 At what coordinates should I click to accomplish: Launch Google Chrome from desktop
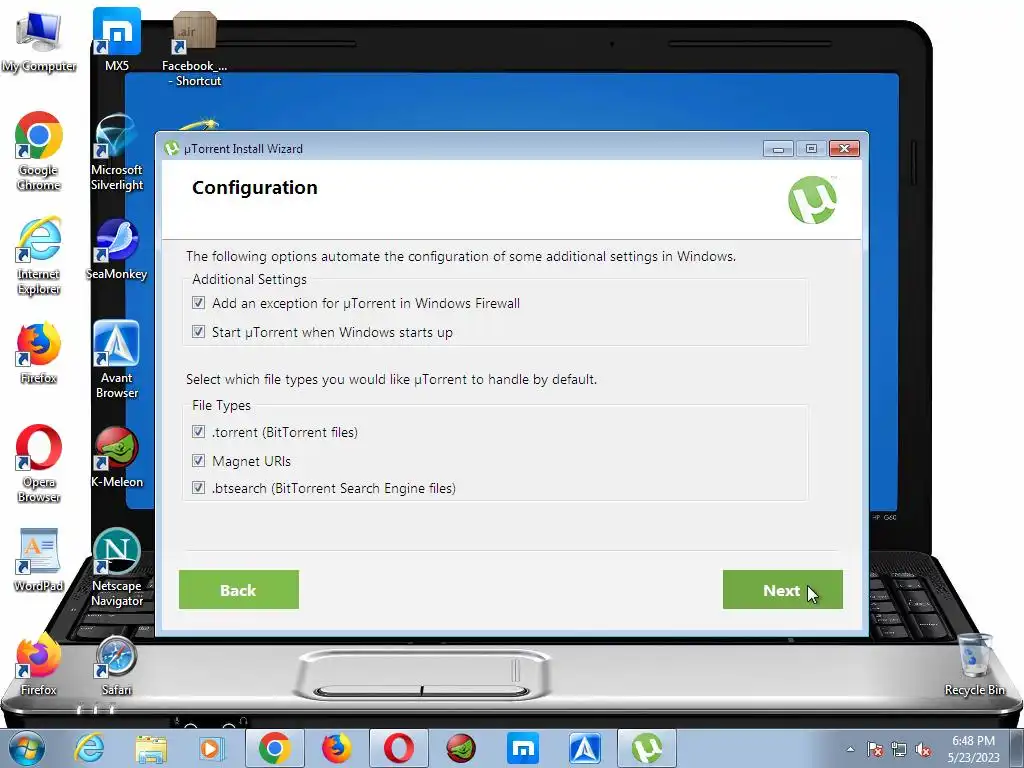(39, 152)
